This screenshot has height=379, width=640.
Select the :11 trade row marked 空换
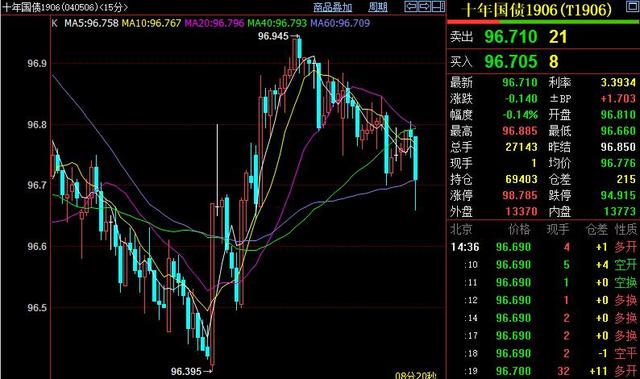544,282
